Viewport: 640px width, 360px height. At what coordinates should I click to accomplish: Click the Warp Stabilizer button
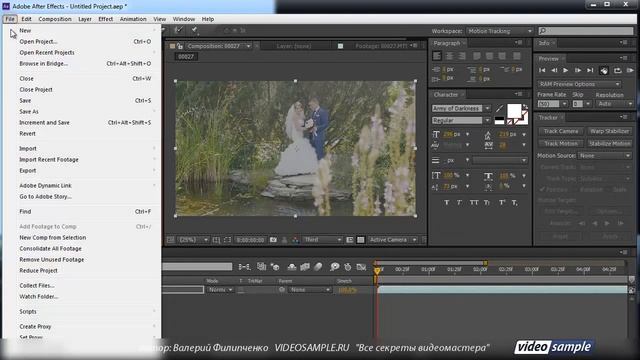click(609, 131)
